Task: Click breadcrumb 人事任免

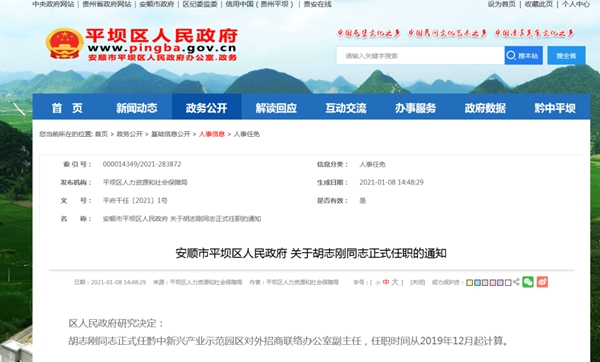Action: [x=247, y=134]
